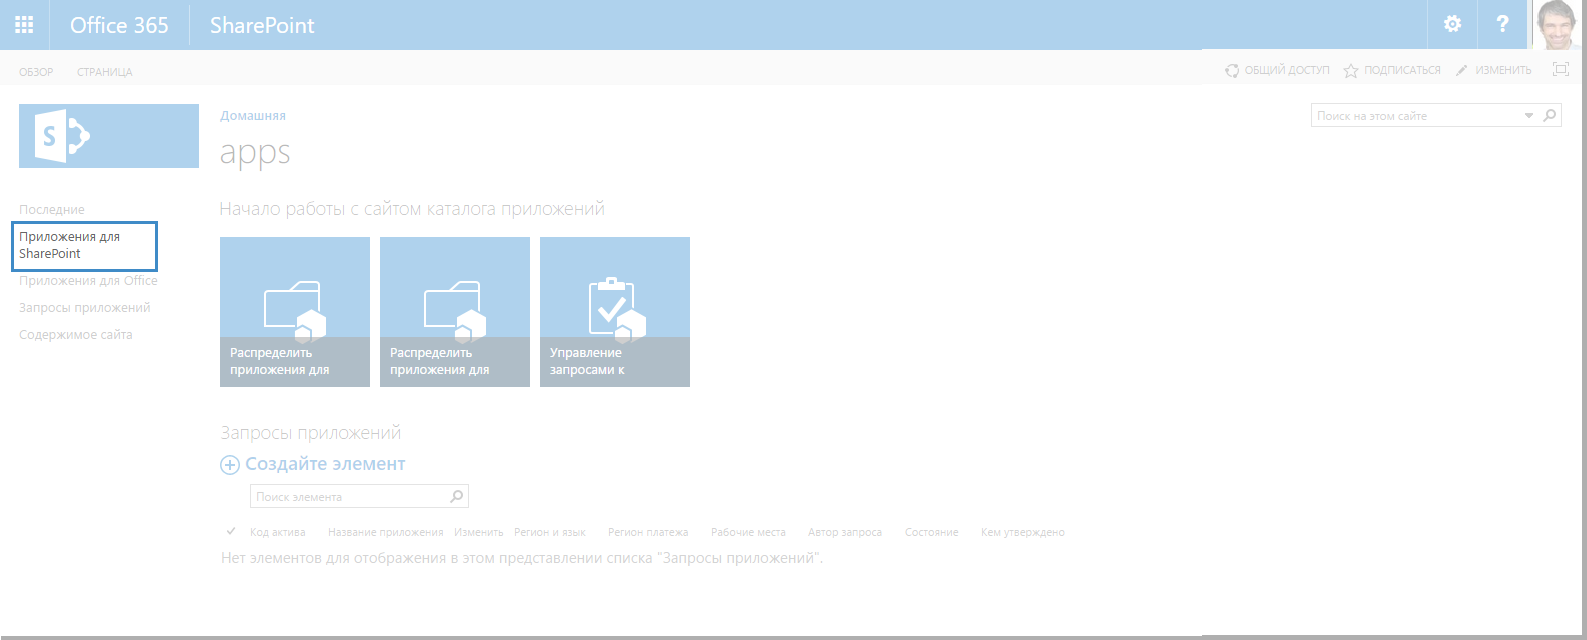The height and width of the screenshot is (640, 1587).
Task: Open the user profile picture menu
Action: tap(1558, 25)
